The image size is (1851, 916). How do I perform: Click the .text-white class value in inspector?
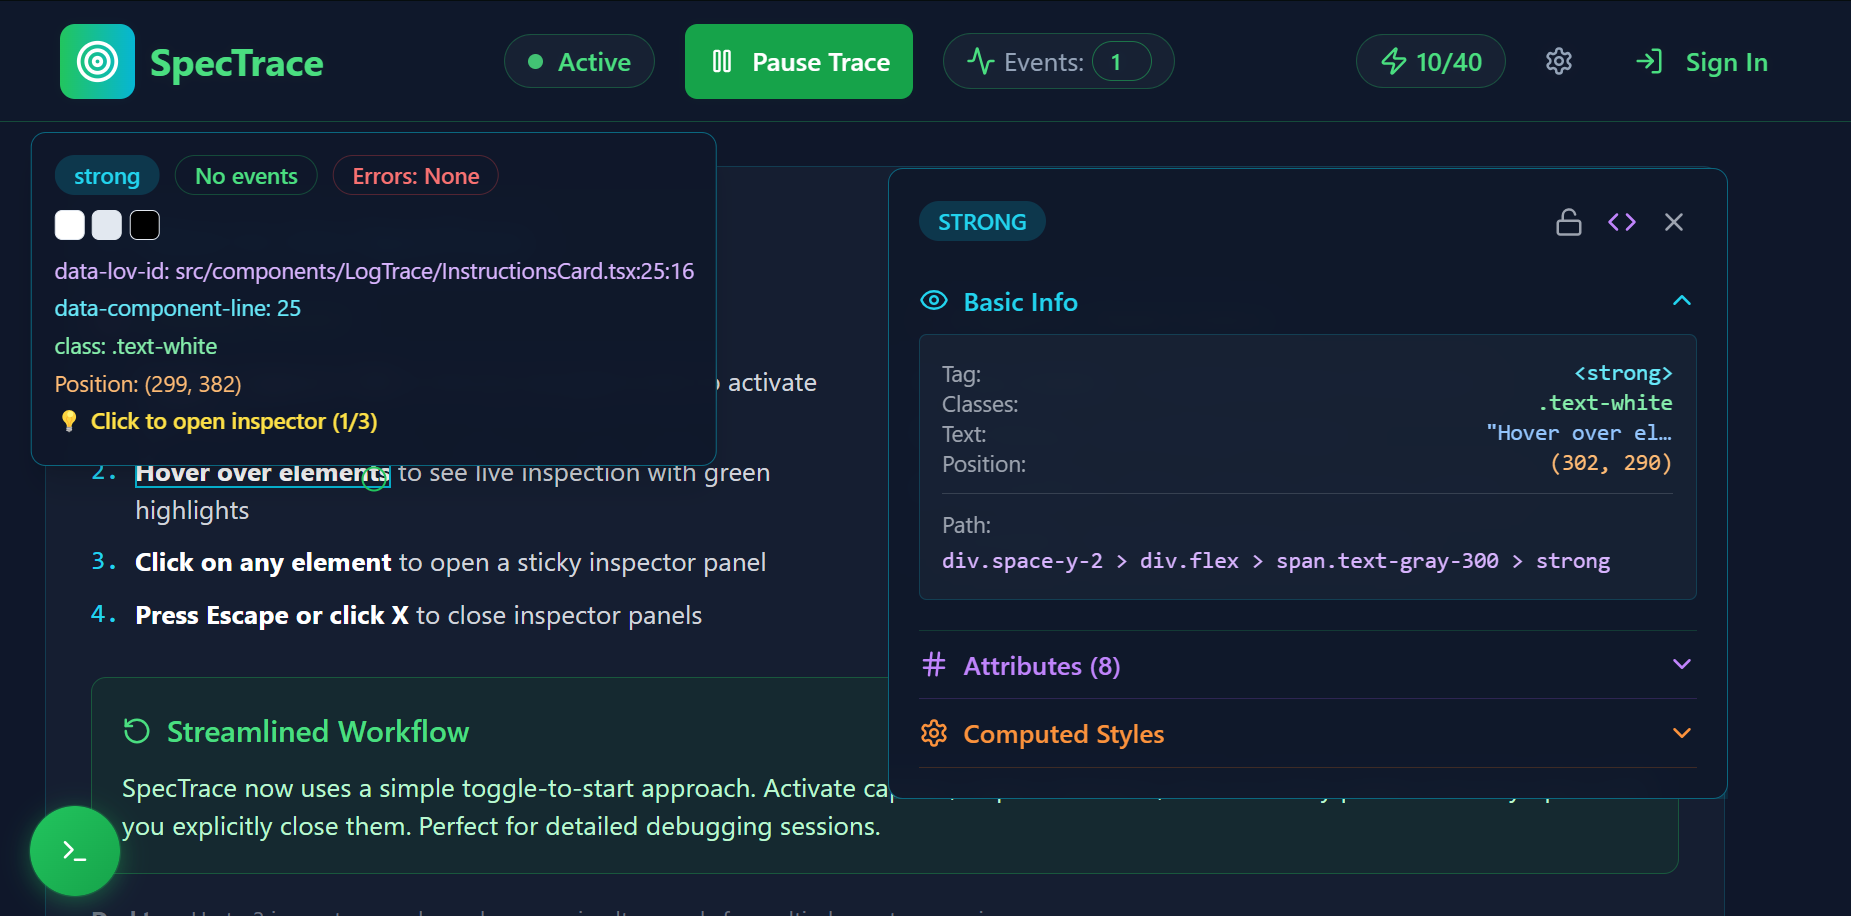click(1605, 403)
